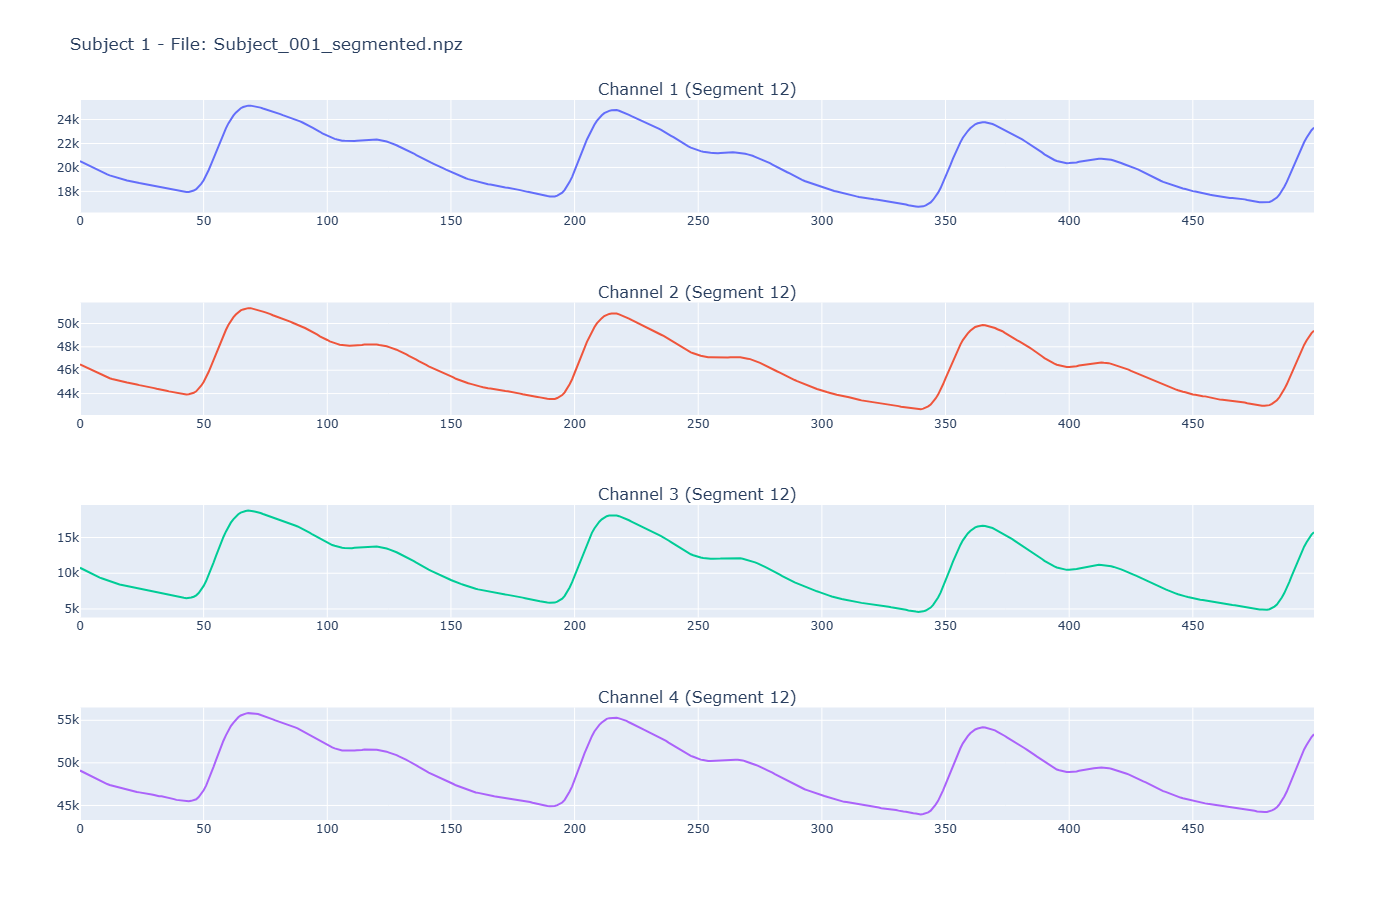Click the 24k y-axis label in Channel 1
Viewport: 1394px width, 900px height.
[x=68, y=120]
